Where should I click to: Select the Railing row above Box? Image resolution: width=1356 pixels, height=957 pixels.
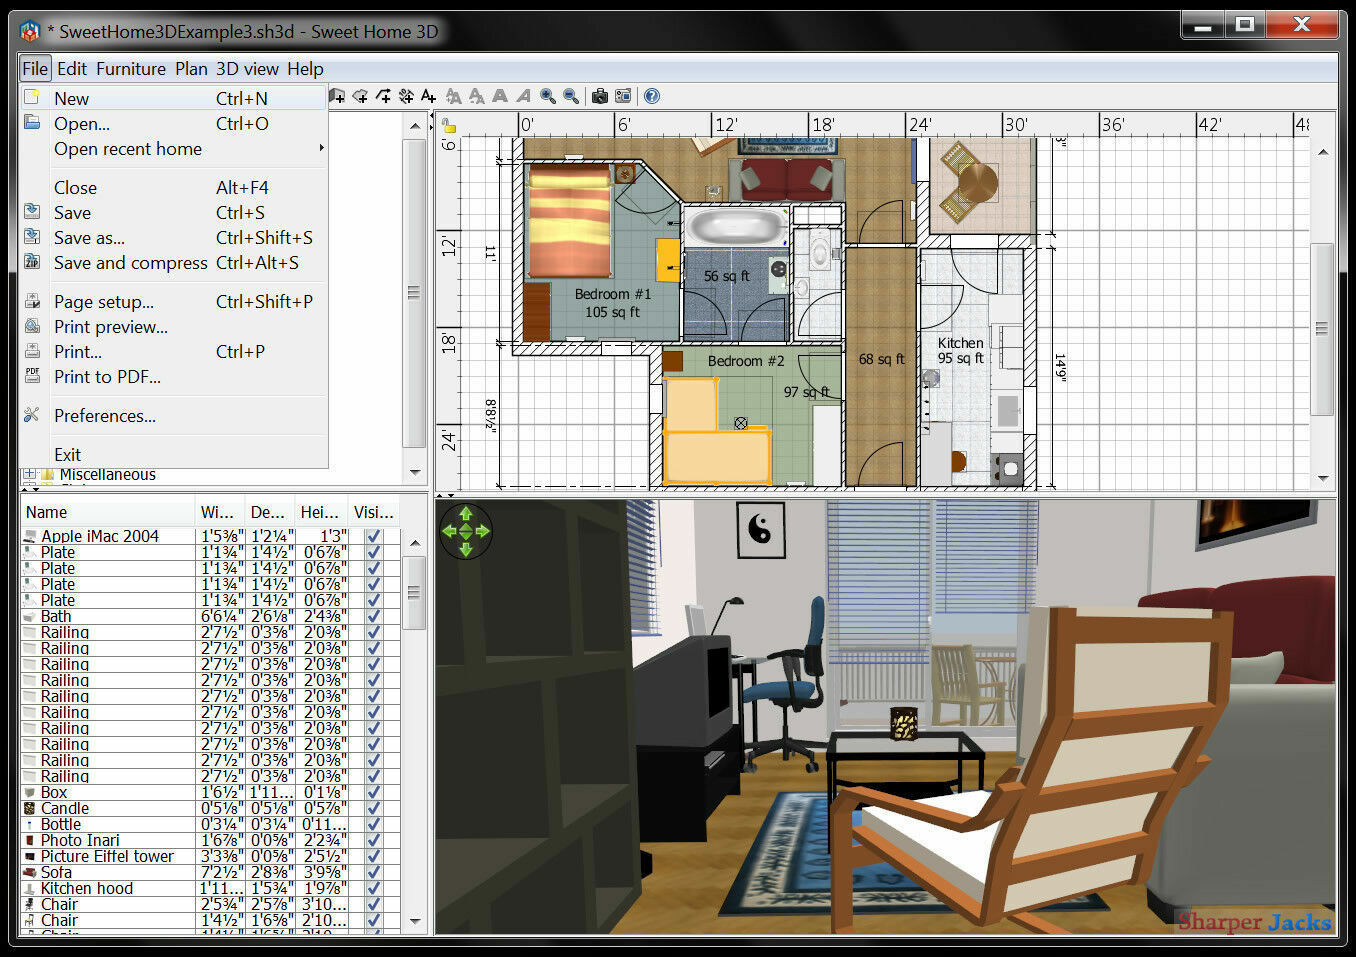(210, 776)
